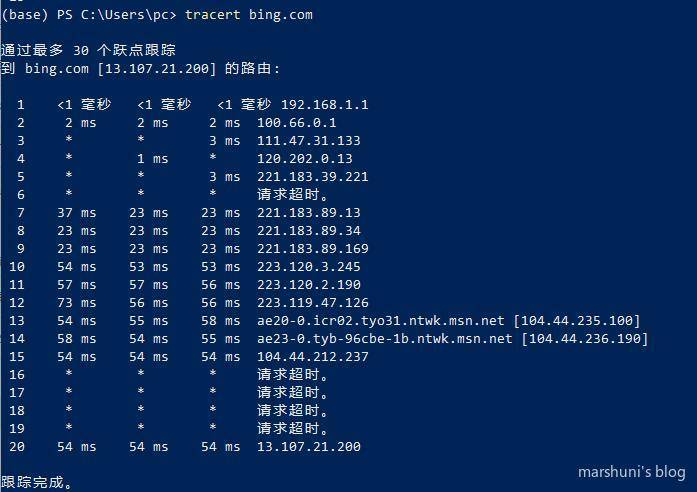Click the 请求超时 text on hop 6
This screenshot has width=697, height=492.
pyautogui.click(x=292, y=195)
